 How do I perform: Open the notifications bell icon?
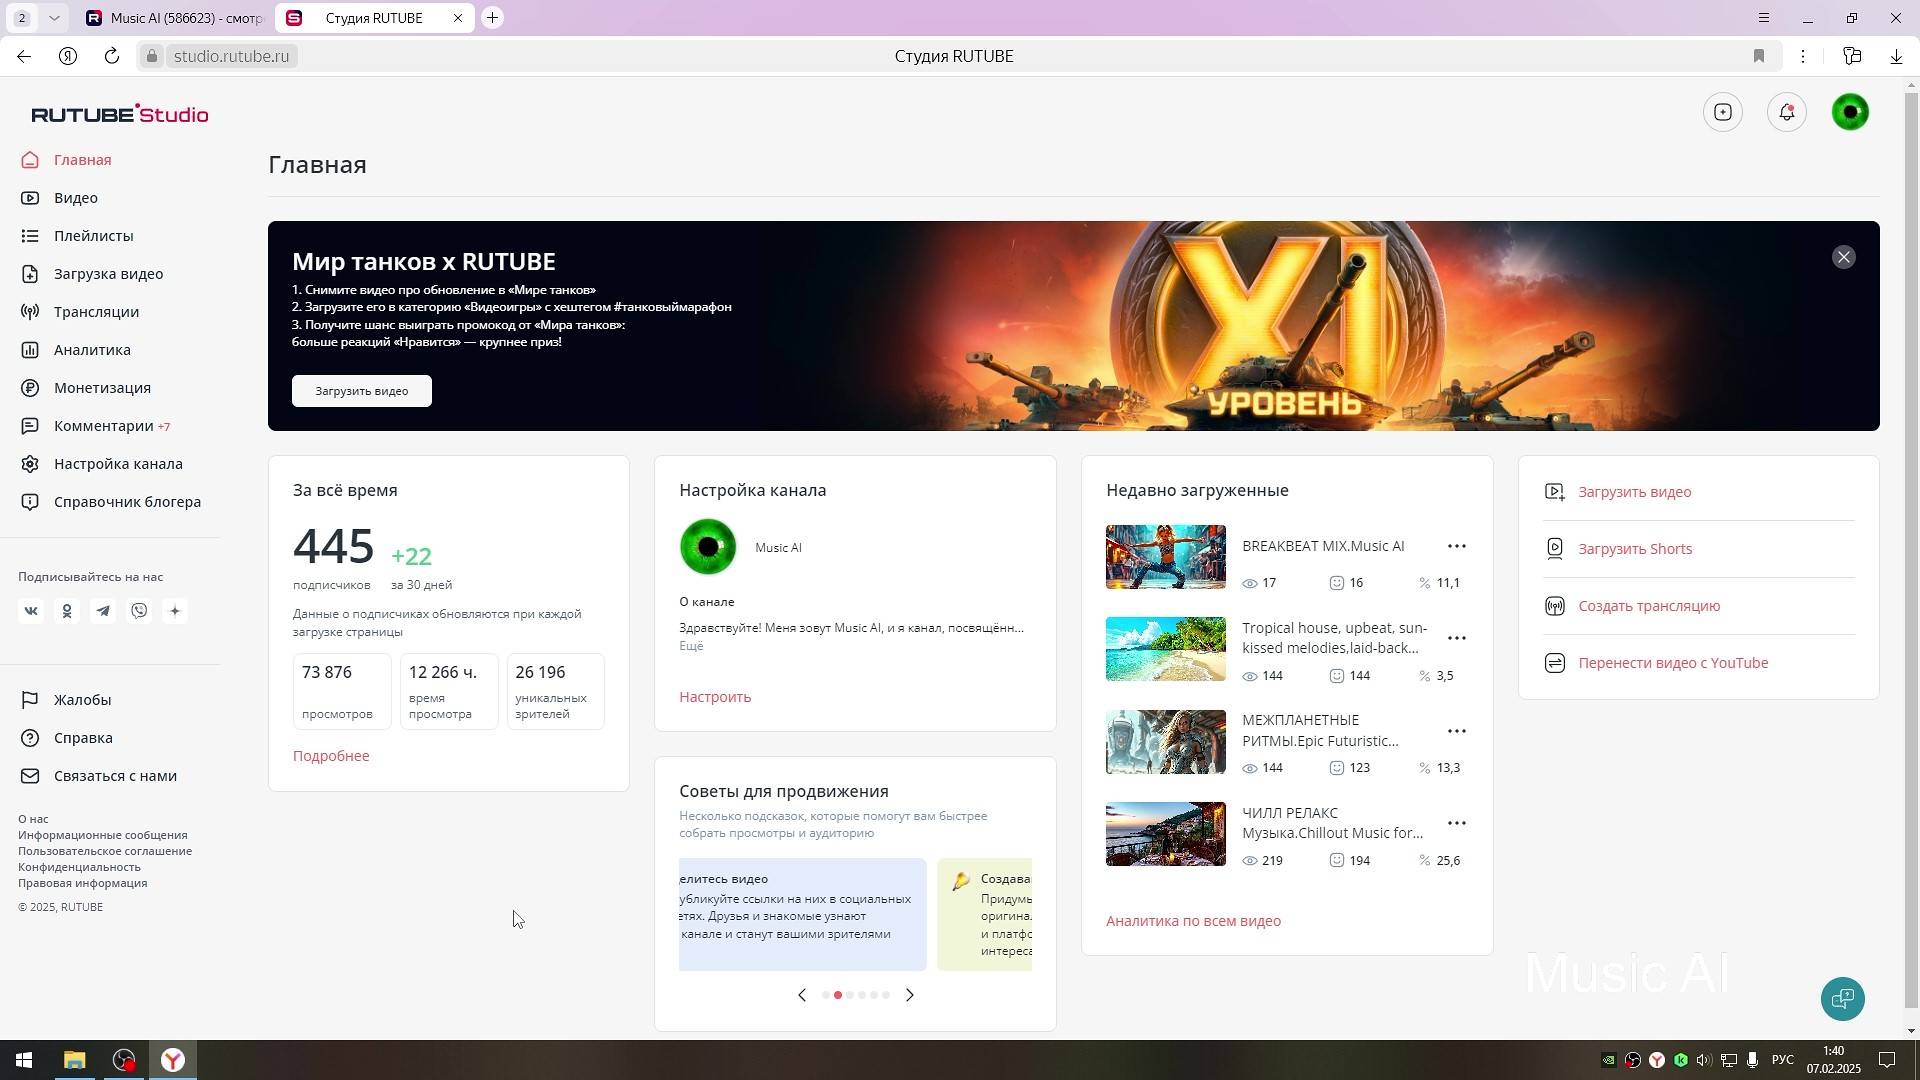[1786, 112]
